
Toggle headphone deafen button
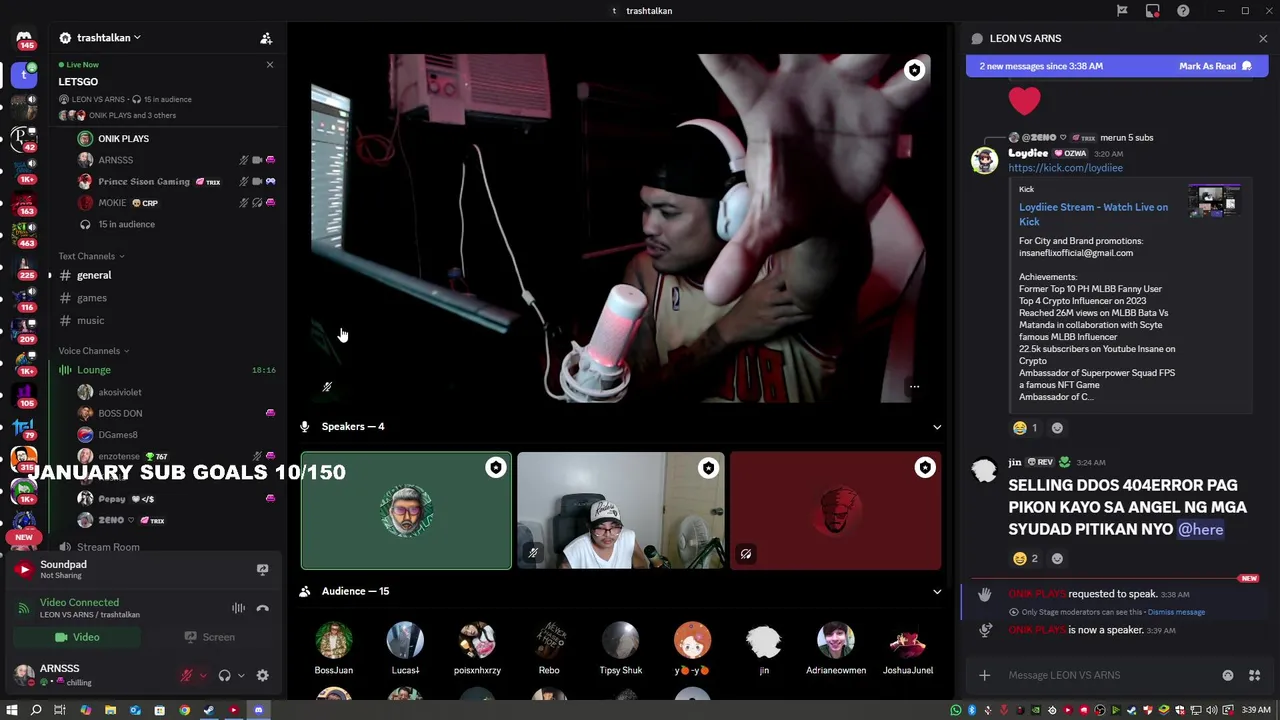[224, 675]
